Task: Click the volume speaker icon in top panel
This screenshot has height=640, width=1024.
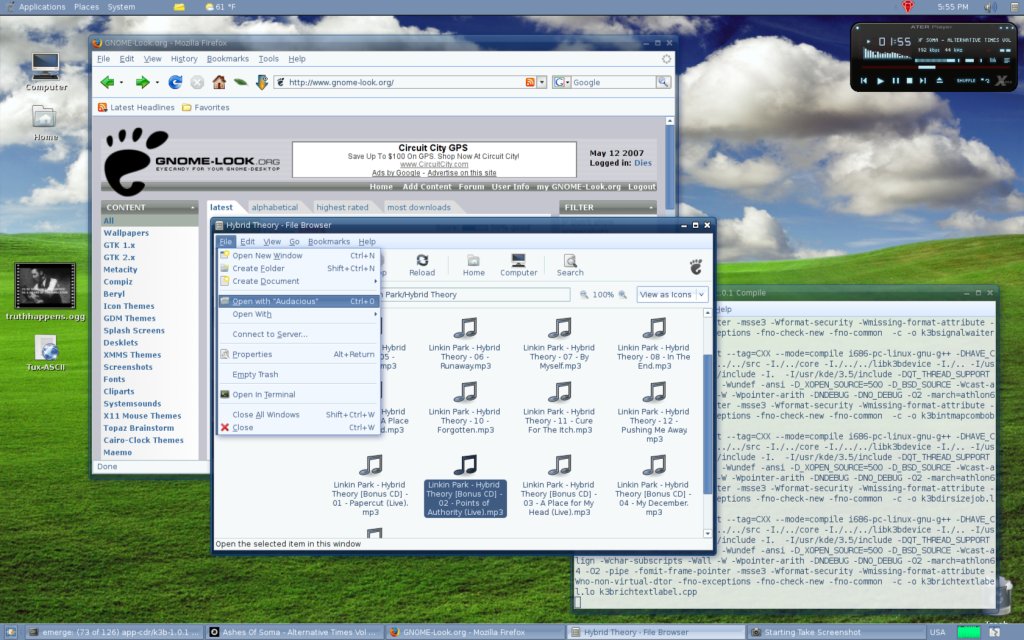Action: coord(990,7)
